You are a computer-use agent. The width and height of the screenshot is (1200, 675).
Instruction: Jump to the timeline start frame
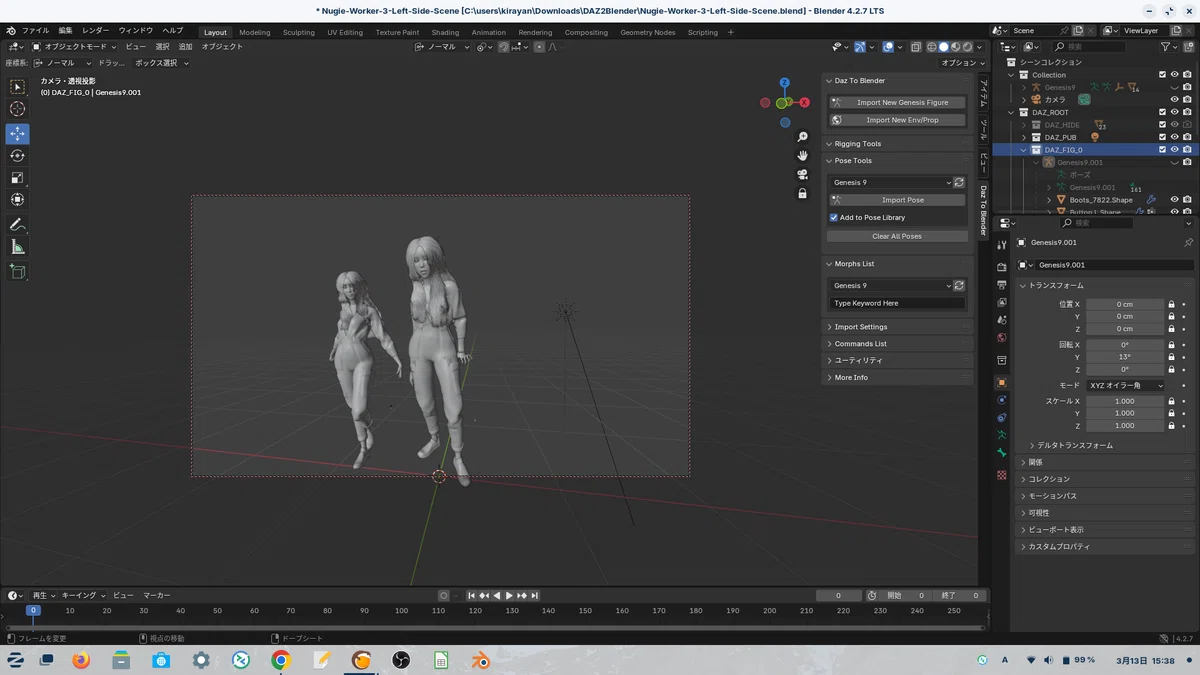coord(472,595)
